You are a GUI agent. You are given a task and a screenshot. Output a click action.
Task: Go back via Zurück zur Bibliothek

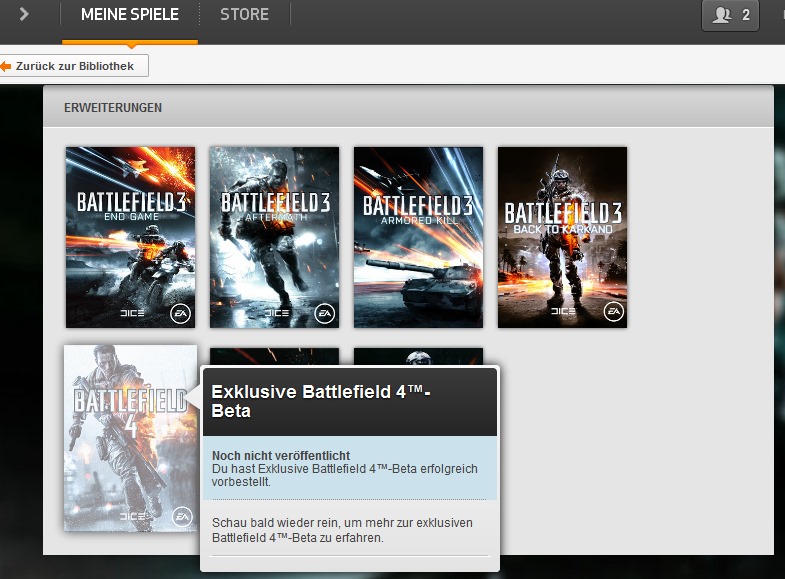[x=74, y=66]
